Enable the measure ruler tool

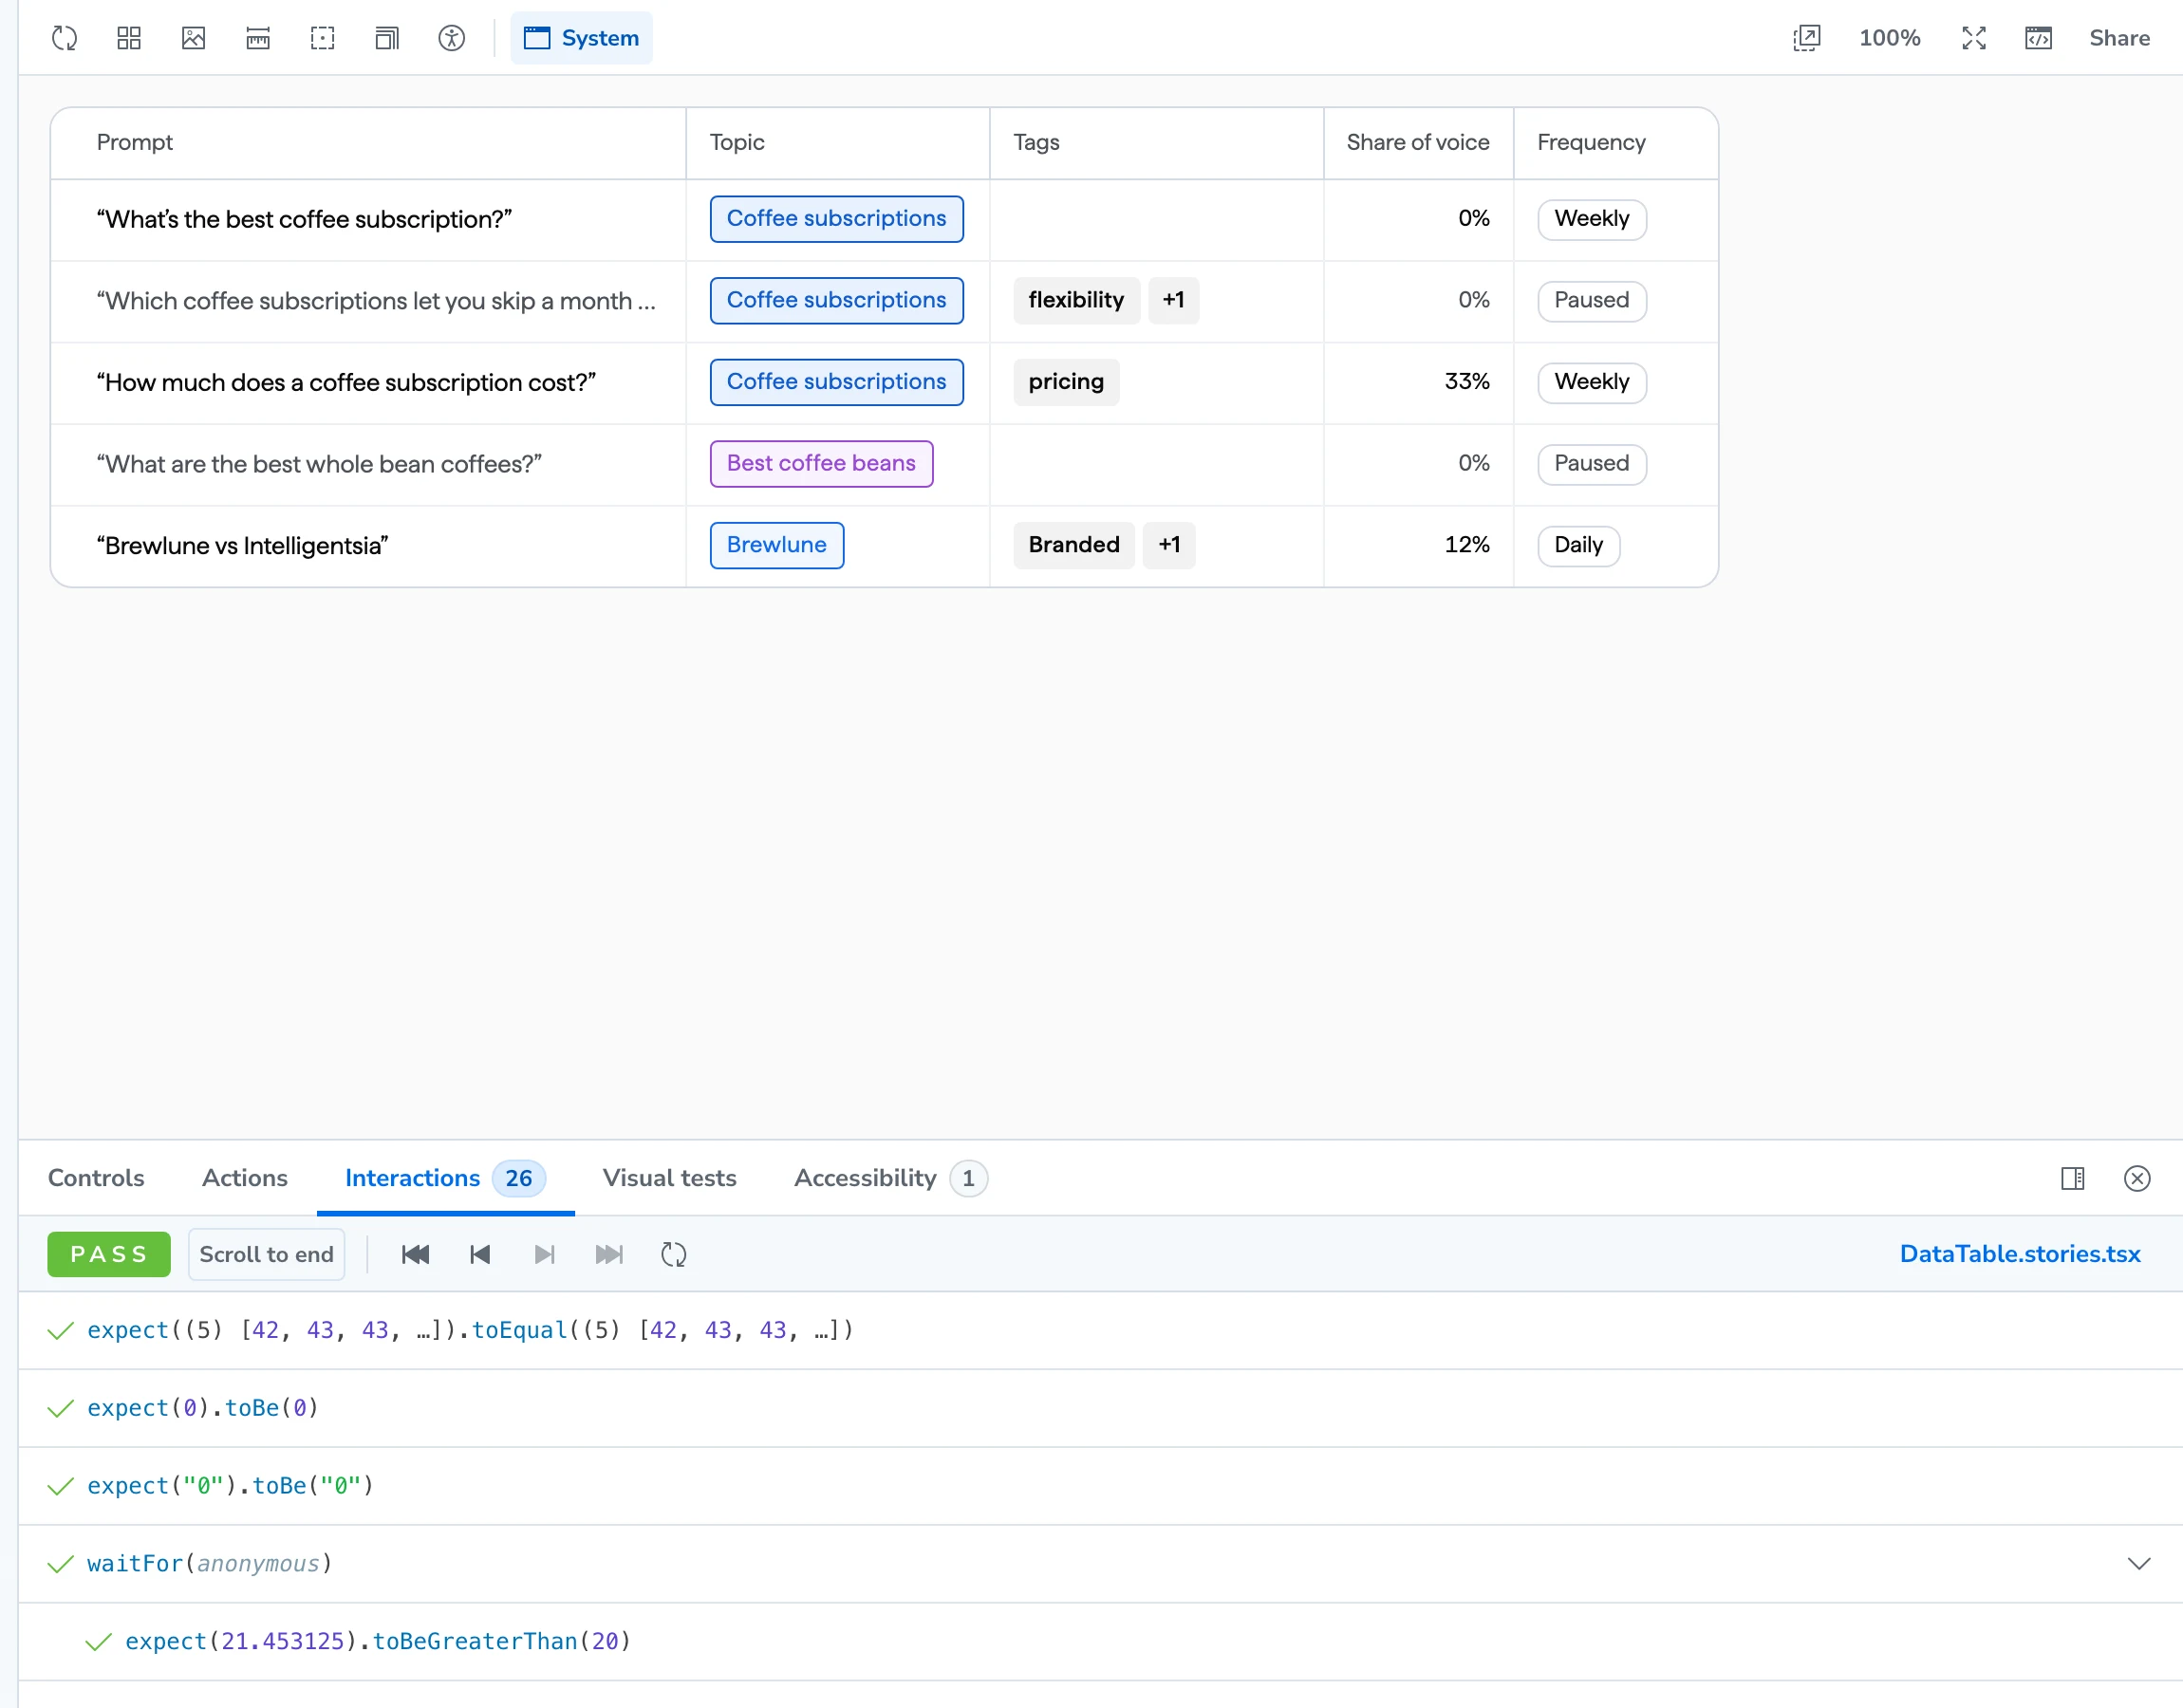click(x=258, y=38)
